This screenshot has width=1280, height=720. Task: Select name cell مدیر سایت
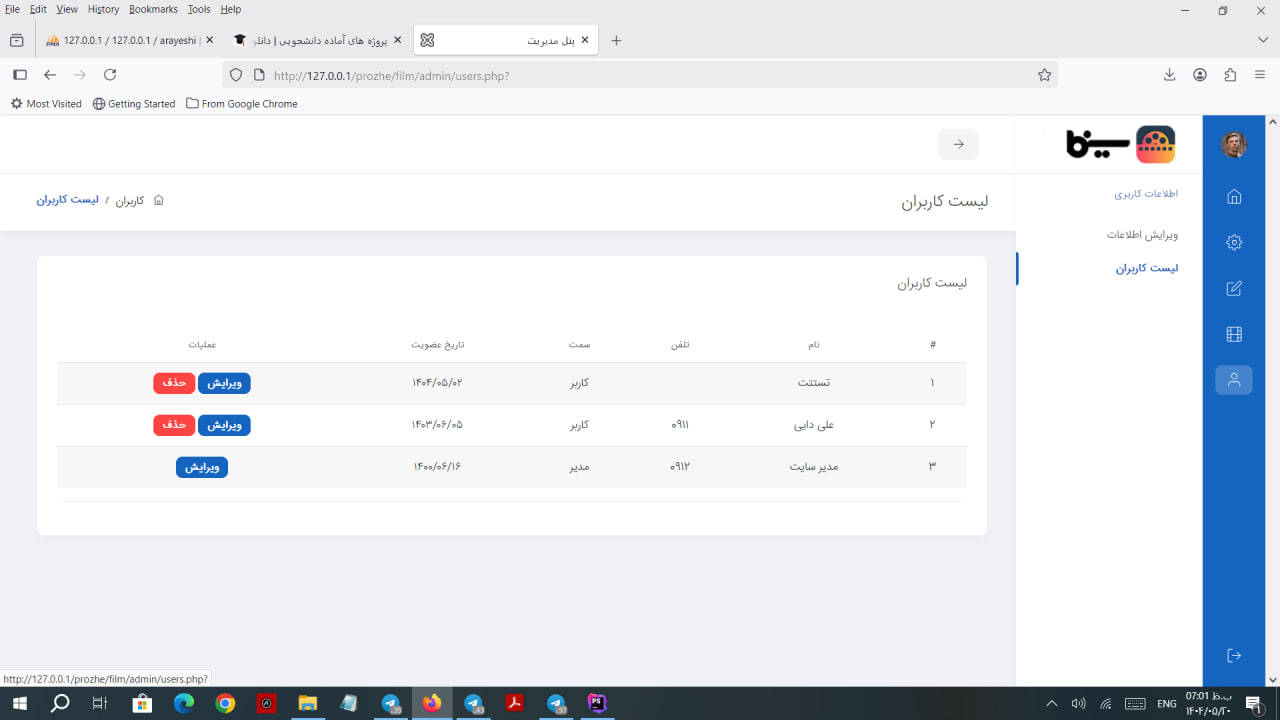point(813,467)
